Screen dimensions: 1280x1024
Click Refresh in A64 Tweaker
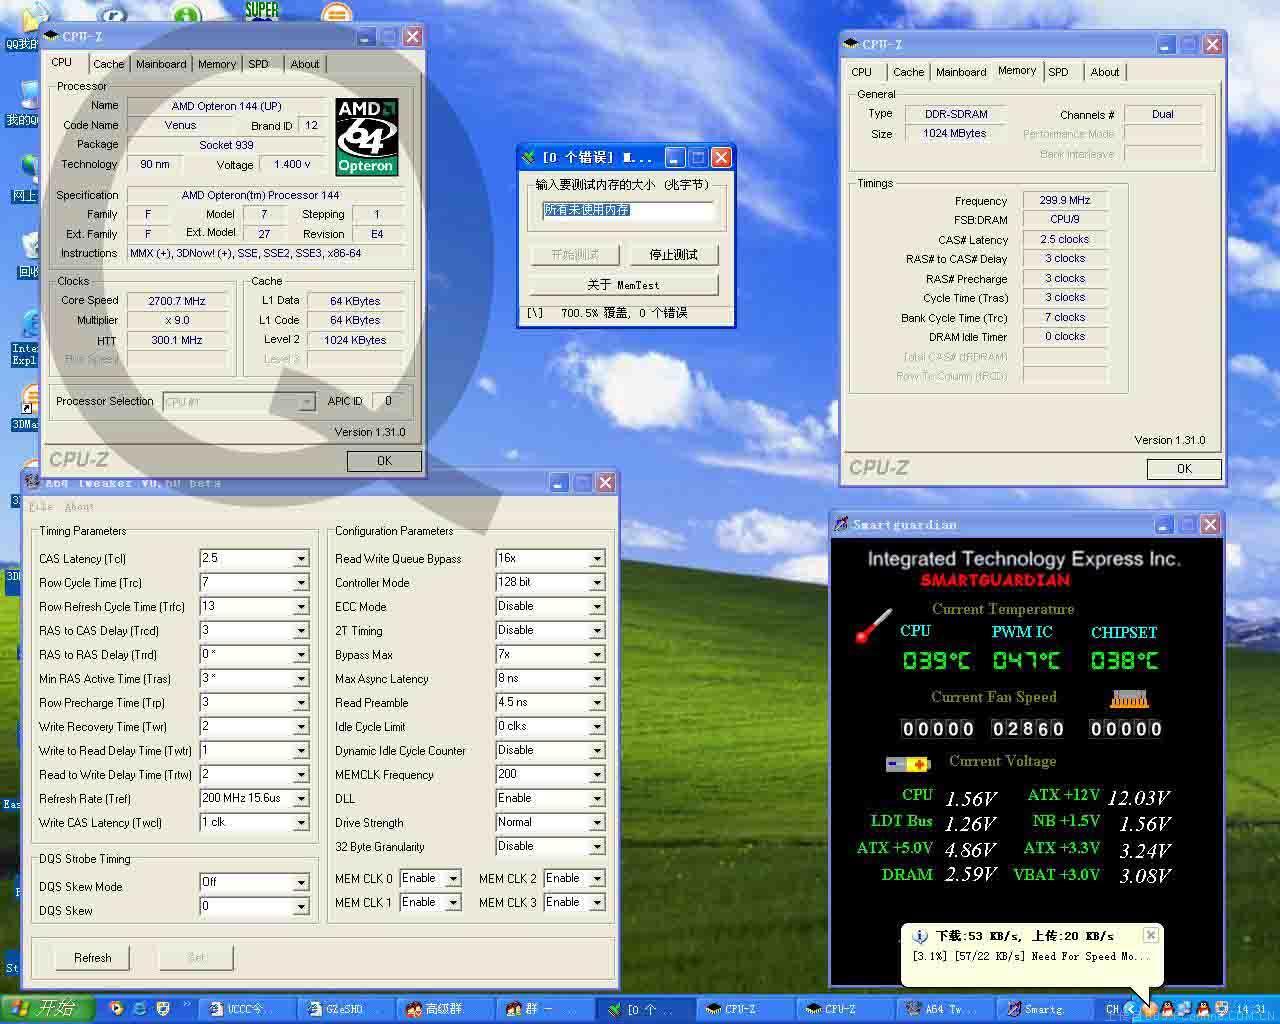[93, 958]
